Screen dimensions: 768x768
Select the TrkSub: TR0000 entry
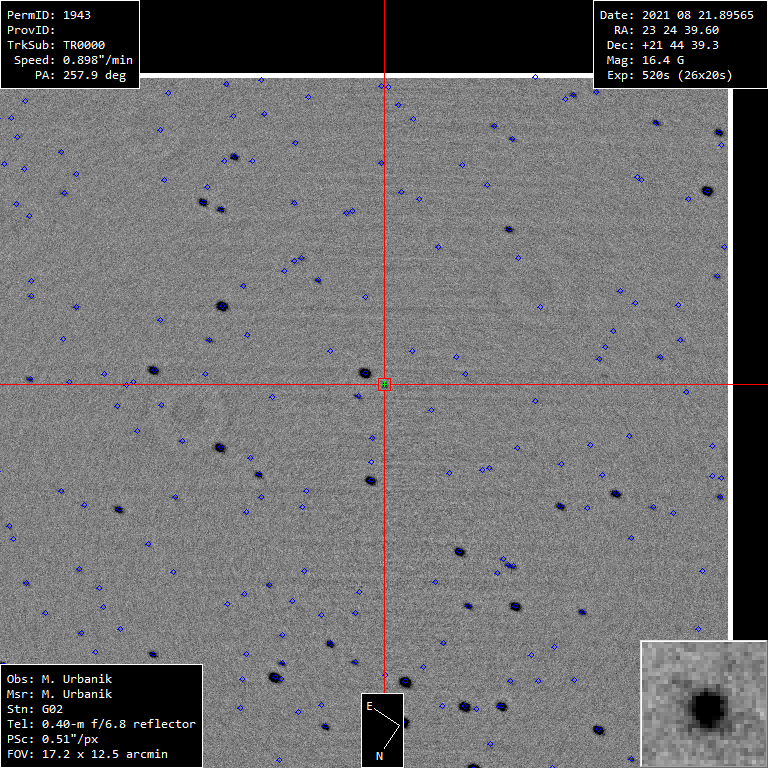56,45
